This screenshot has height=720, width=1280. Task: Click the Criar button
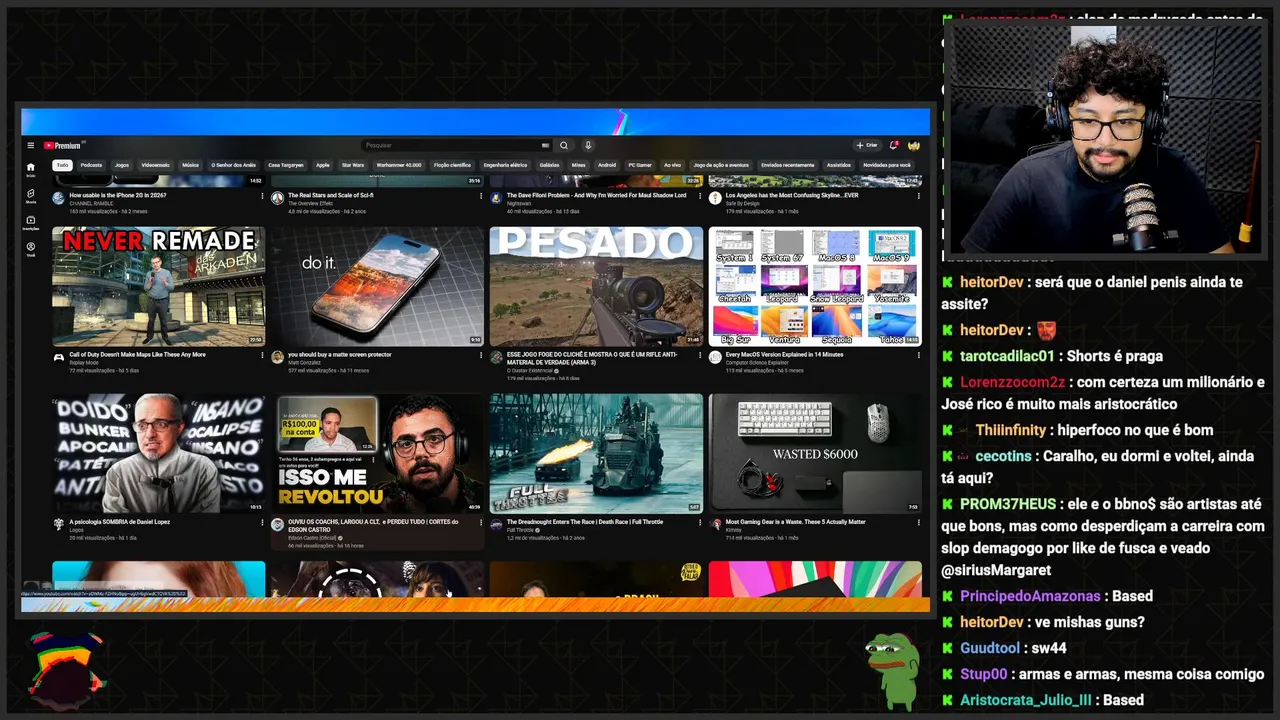click(x=867, y=145)
